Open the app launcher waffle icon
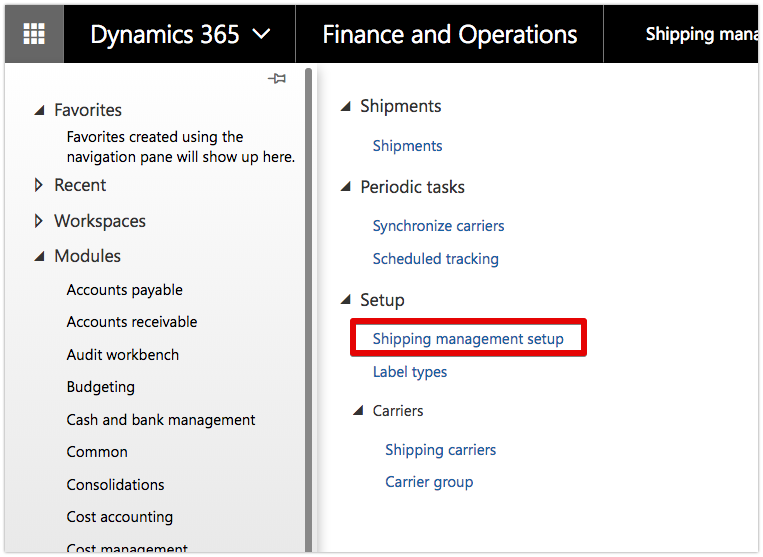The height and width of the screenshot is (557, 763). [x=34, y=34]
